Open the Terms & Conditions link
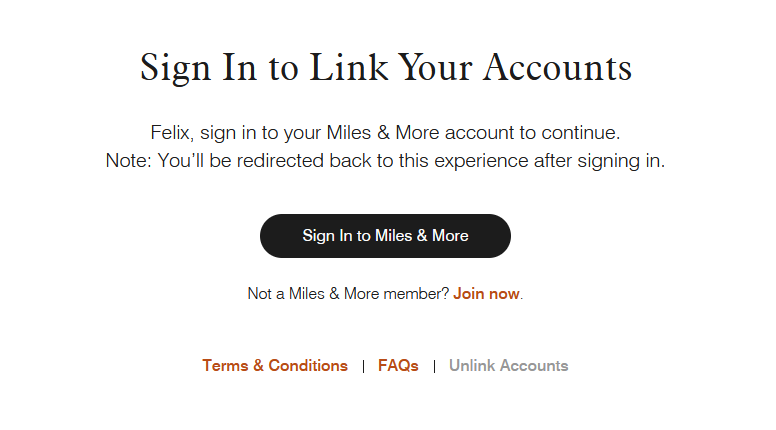Viewport: 776px width, 430px height. point(275,366)
